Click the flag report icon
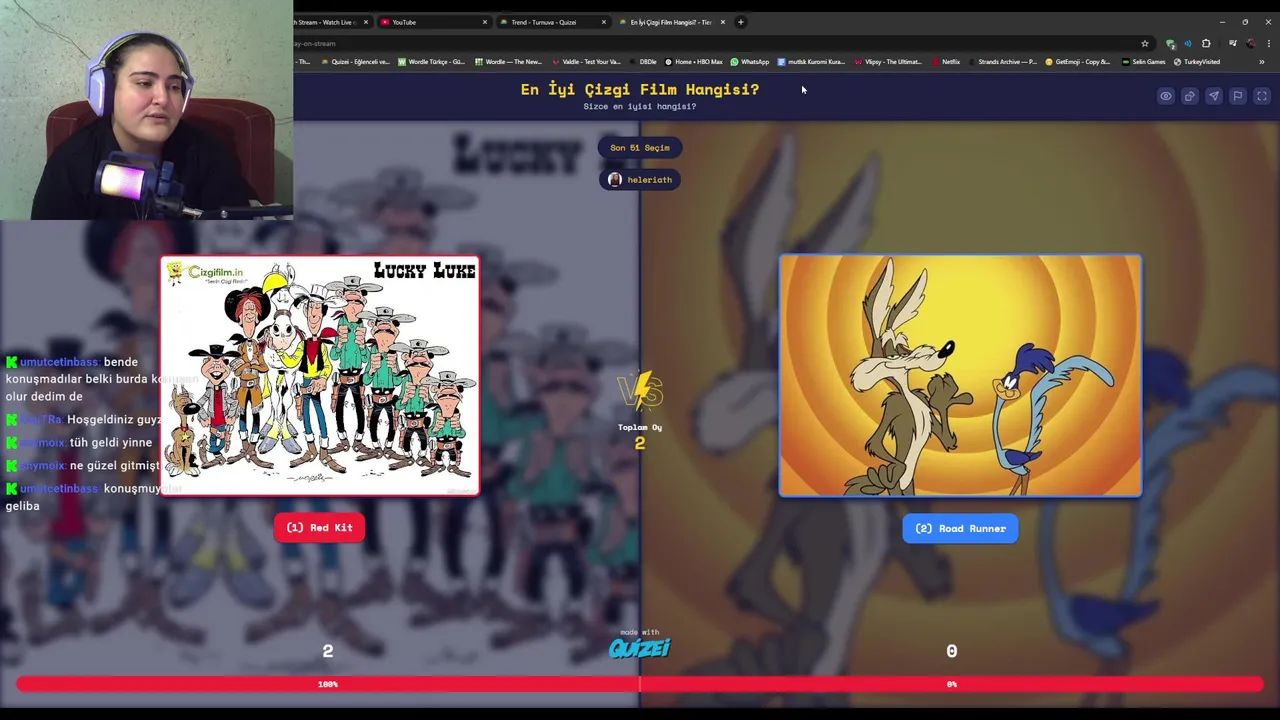 click(x=1238, y=96)
